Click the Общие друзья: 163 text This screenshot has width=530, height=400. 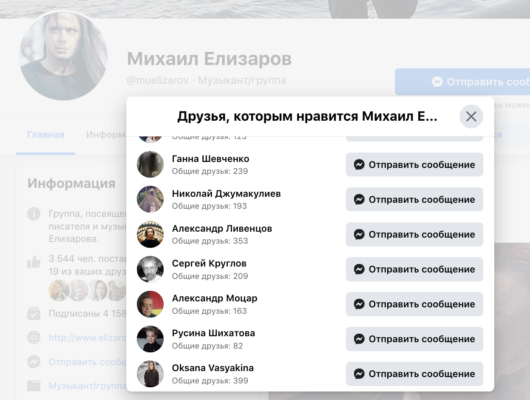[x=209, y=311]
